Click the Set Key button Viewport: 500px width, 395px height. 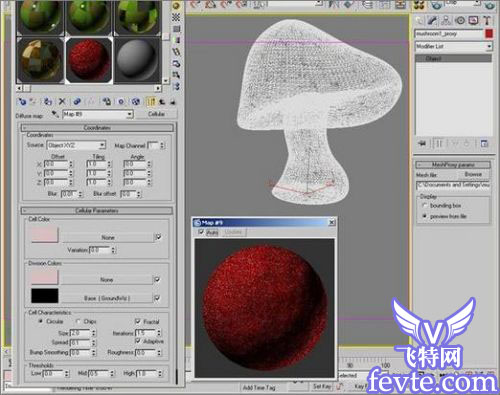click(322, 386)
